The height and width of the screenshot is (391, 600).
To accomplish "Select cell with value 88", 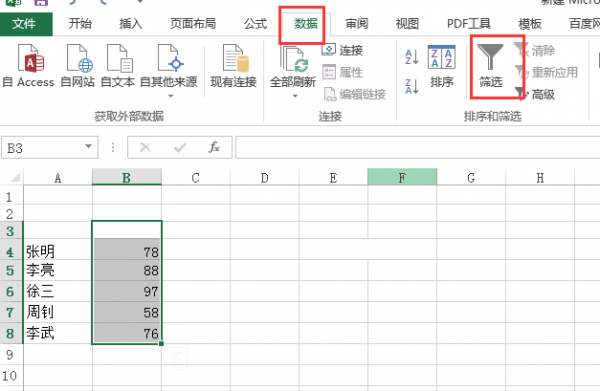I will click(x=127, y=270).
